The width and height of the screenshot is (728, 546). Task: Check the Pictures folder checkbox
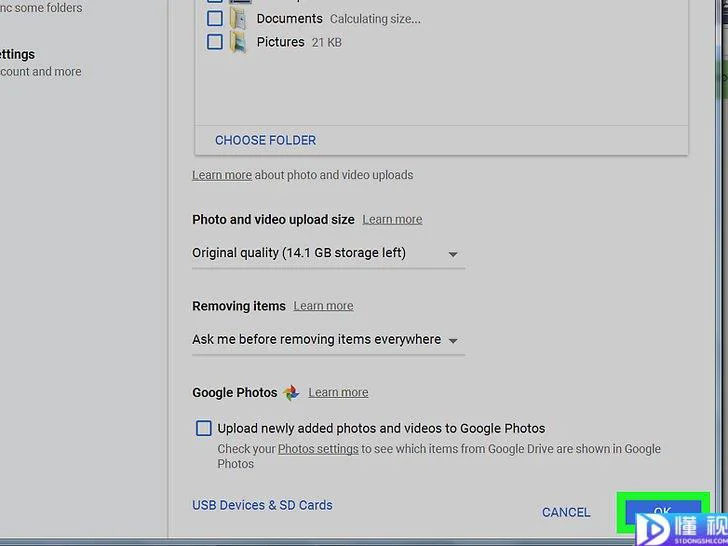coord(214,42)
